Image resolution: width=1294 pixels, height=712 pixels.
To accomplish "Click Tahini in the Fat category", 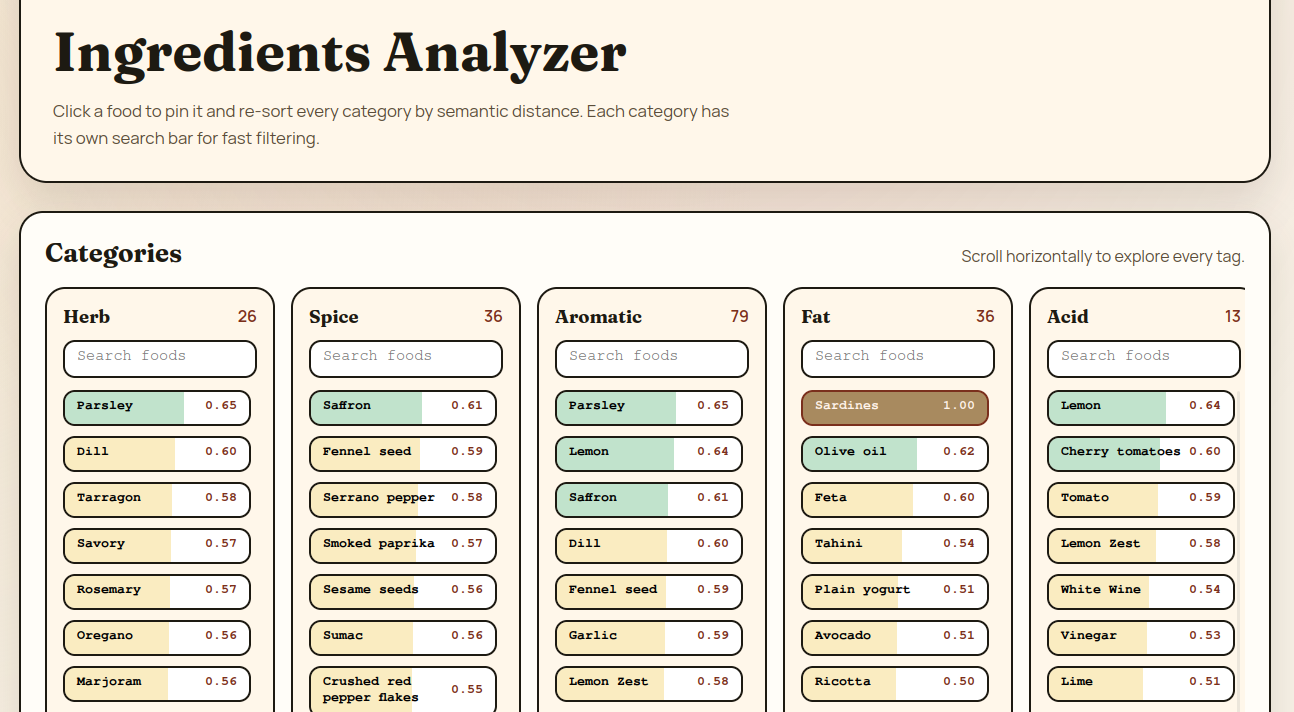I will pyautogui.click(x=894, y=545).
